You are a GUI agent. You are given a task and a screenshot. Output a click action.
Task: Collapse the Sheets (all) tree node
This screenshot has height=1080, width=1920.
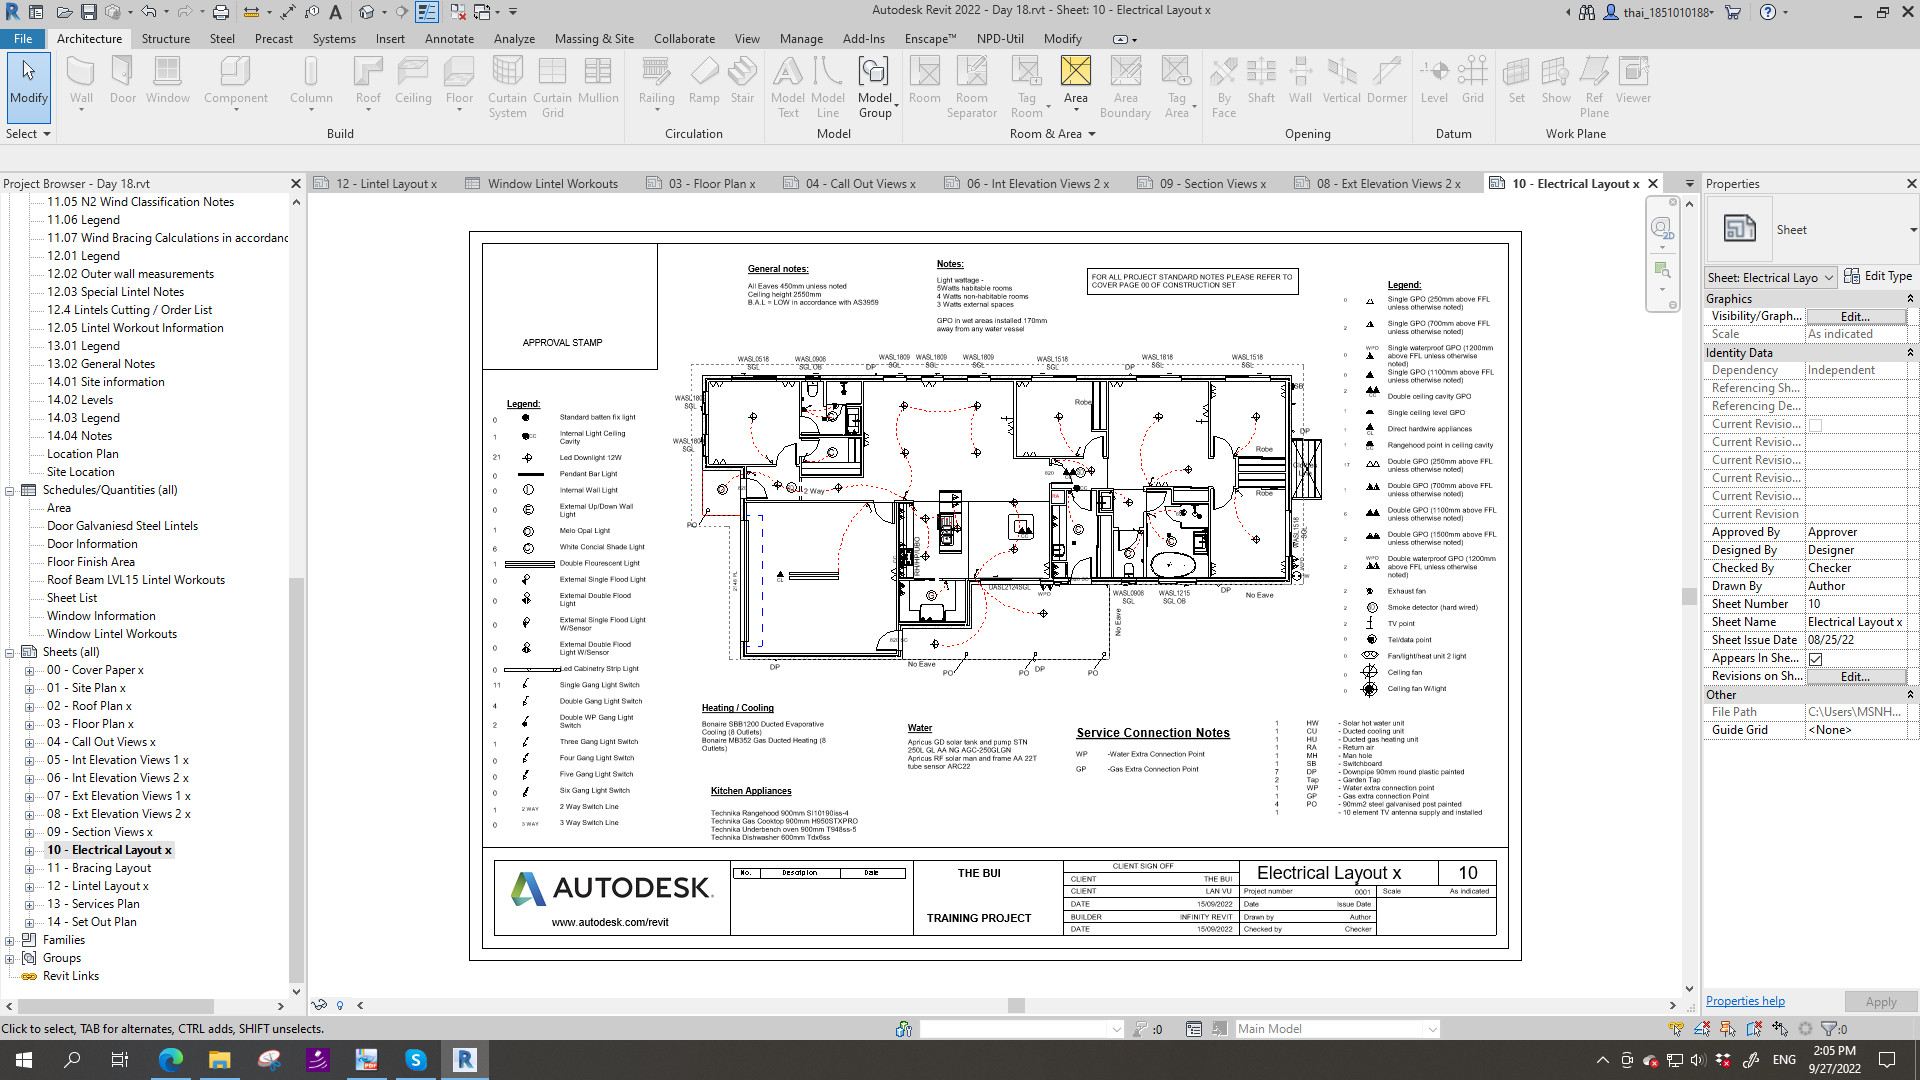tap(10, 652)
